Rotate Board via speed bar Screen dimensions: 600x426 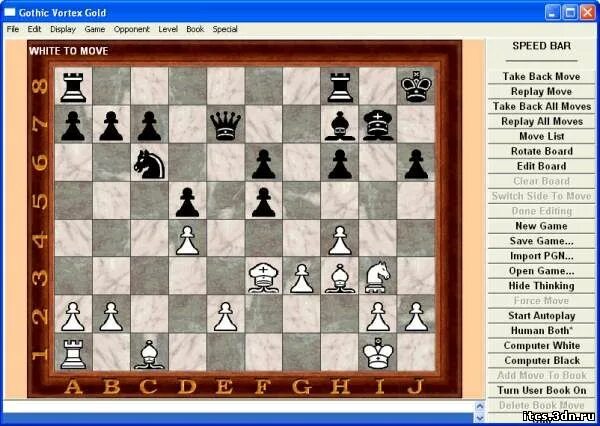click(541, 151)
